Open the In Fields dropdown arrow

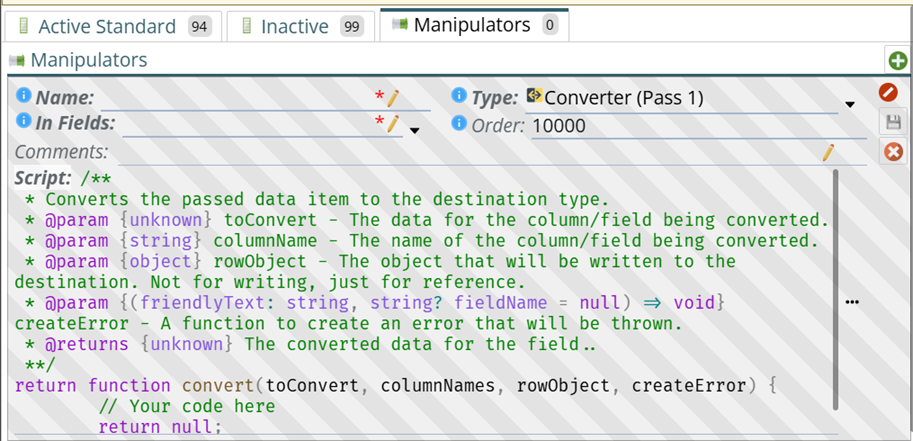pyautogui.click(x=415, y=130)
